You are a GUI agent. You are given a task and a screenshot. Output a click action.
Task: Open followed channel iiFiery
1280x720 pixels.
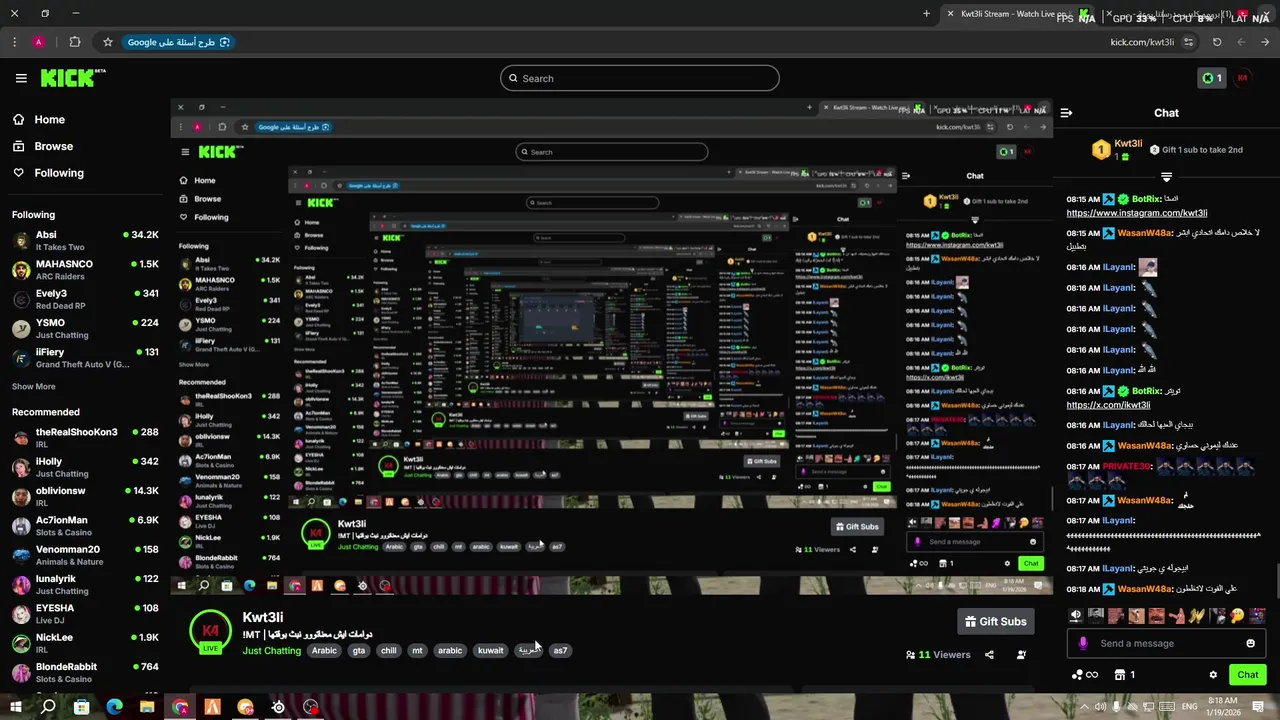[x=85, y=357]
